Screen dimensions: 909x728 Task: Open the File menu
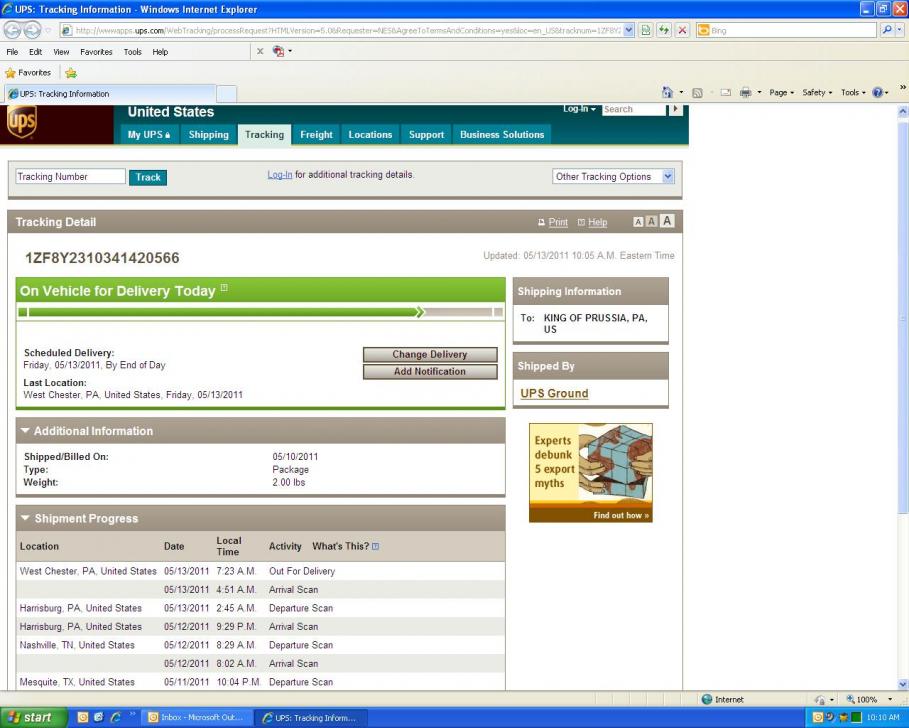pos(12,52)
